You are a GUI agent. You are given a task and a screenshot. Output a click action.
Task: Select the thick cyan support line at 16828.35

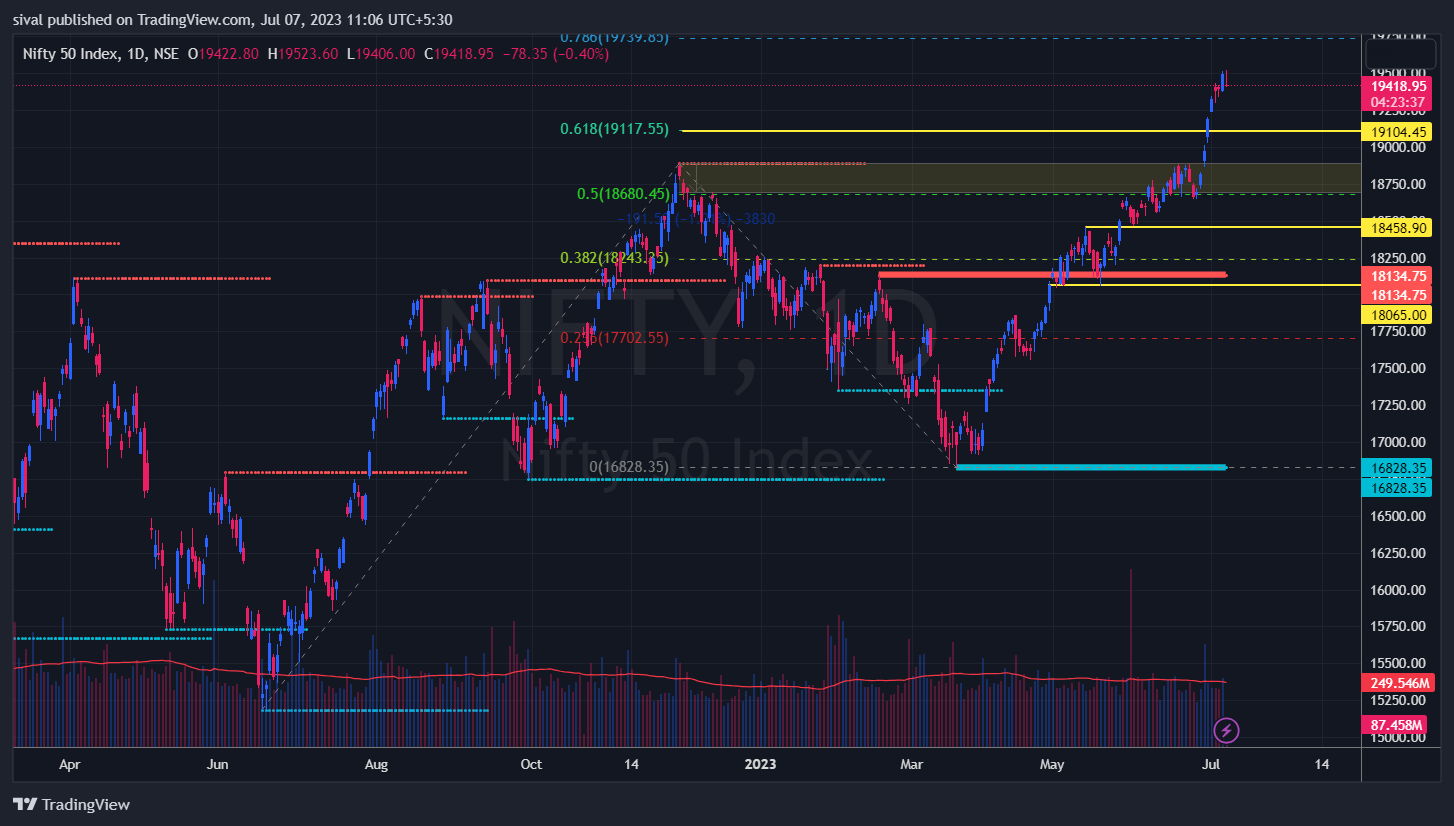1091,467
